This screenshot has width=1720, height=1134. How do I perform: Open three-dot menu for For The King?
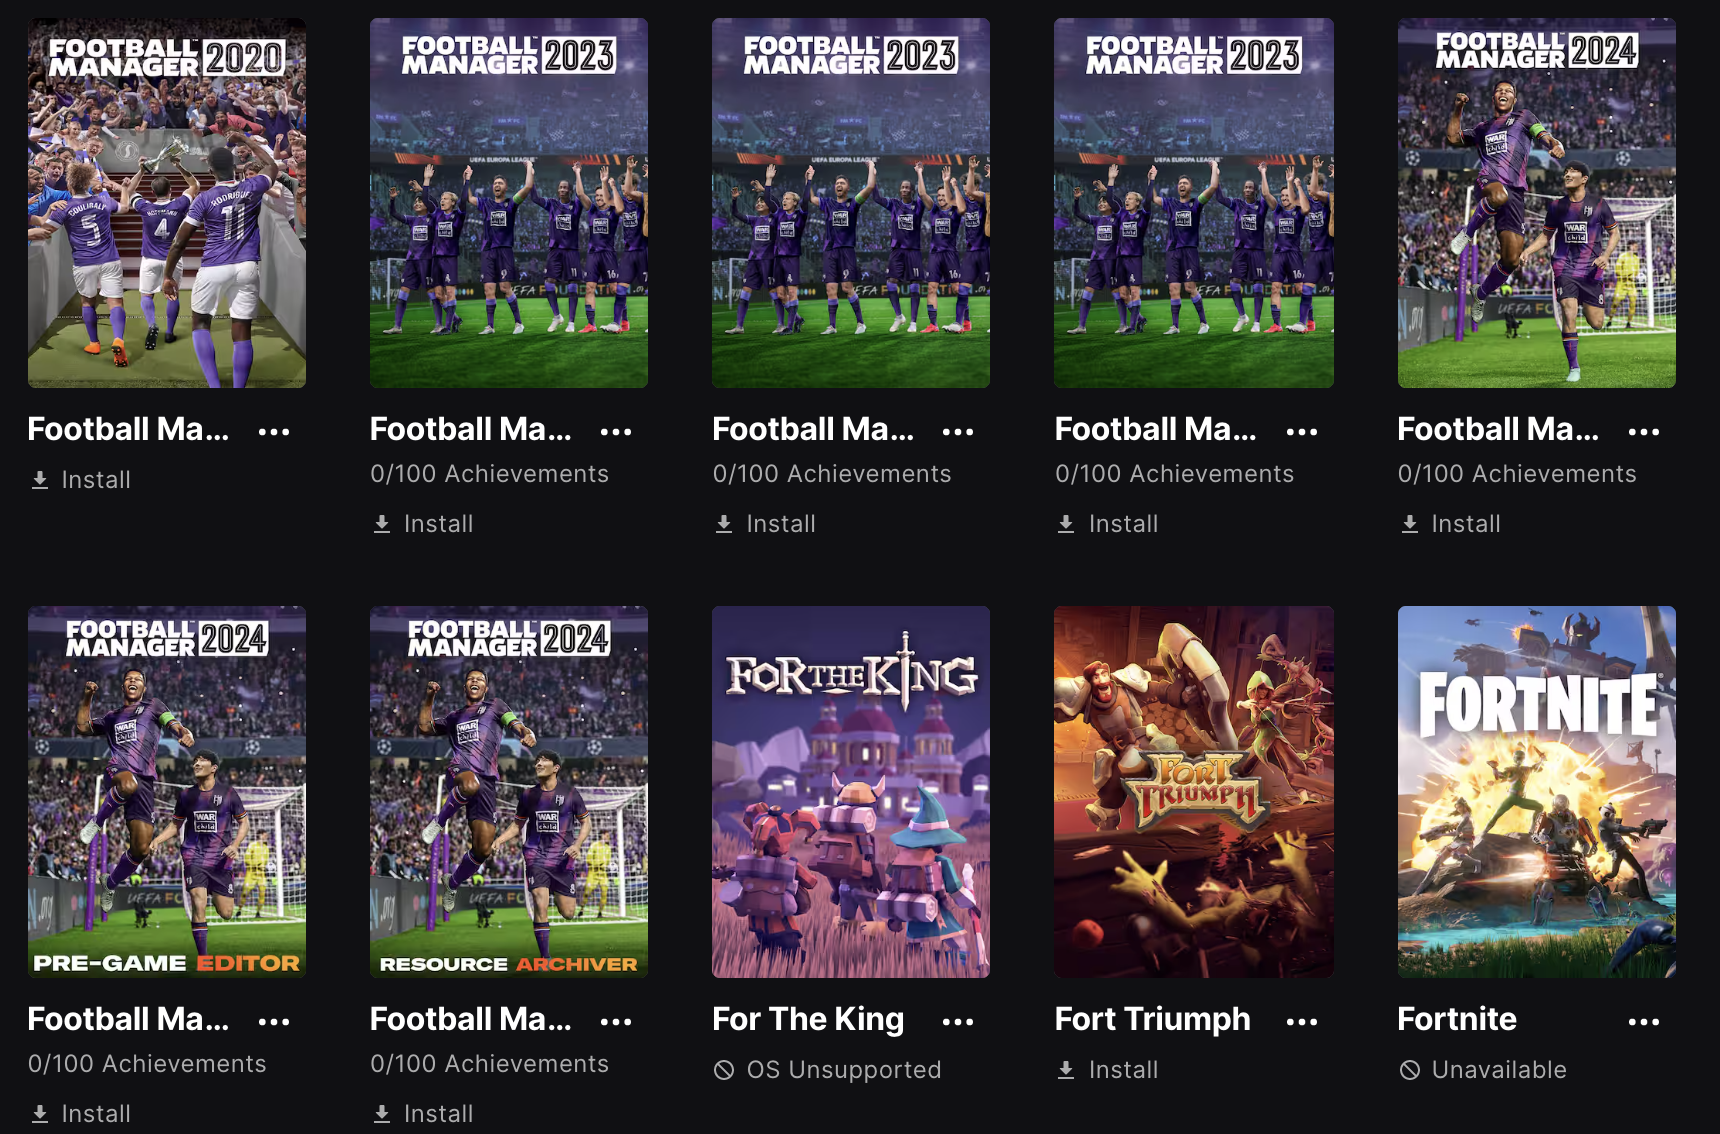tap(958, 1022)
